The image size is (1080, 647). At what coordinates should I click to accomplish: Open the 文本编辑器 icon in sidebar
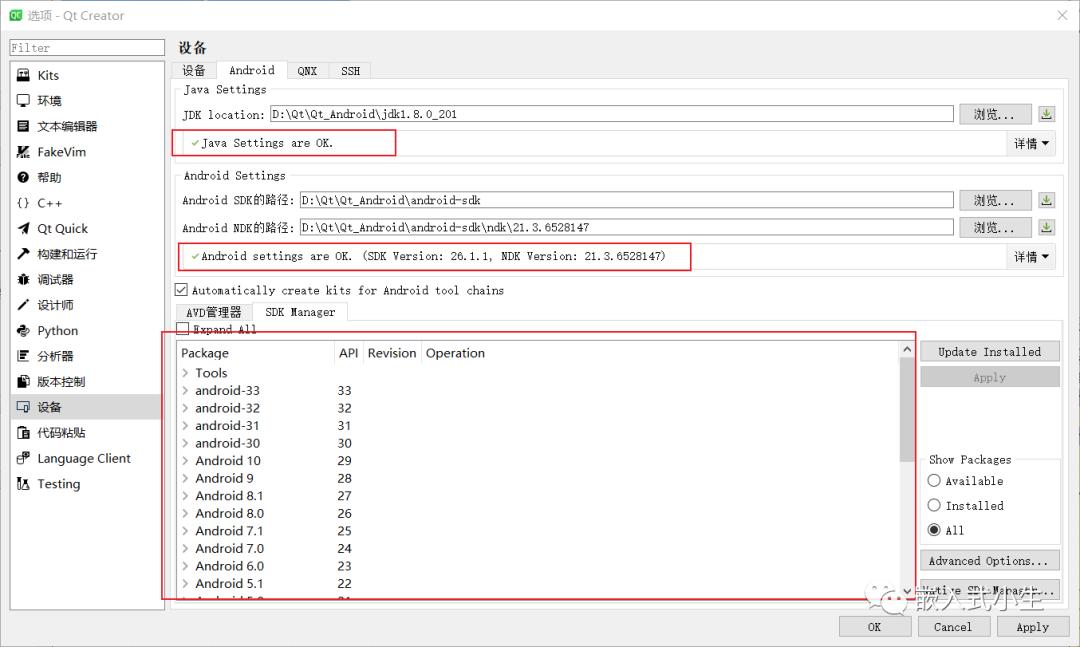pos(23,126)
